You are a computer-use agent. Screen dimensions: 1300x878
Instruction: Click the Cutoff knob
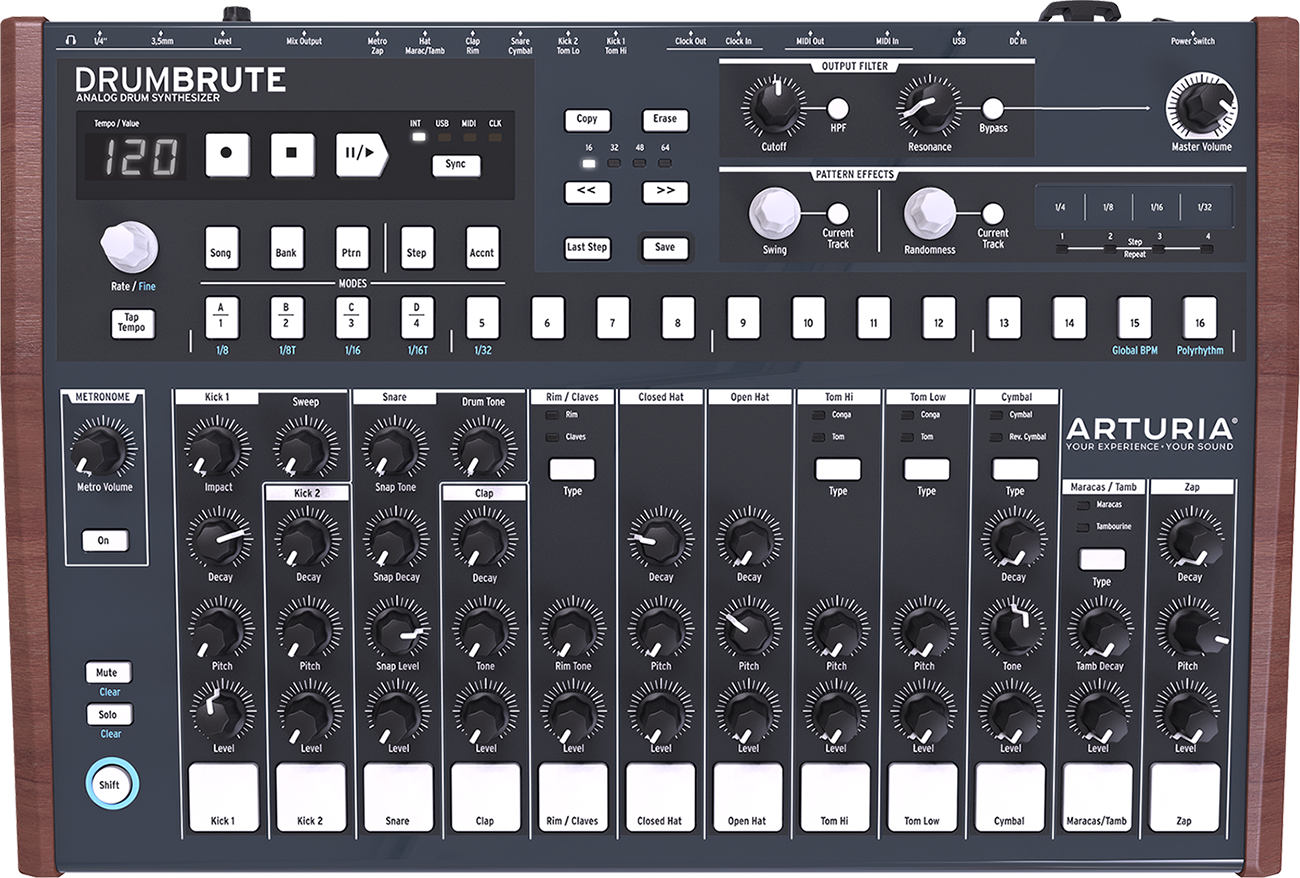click(774, 107)
